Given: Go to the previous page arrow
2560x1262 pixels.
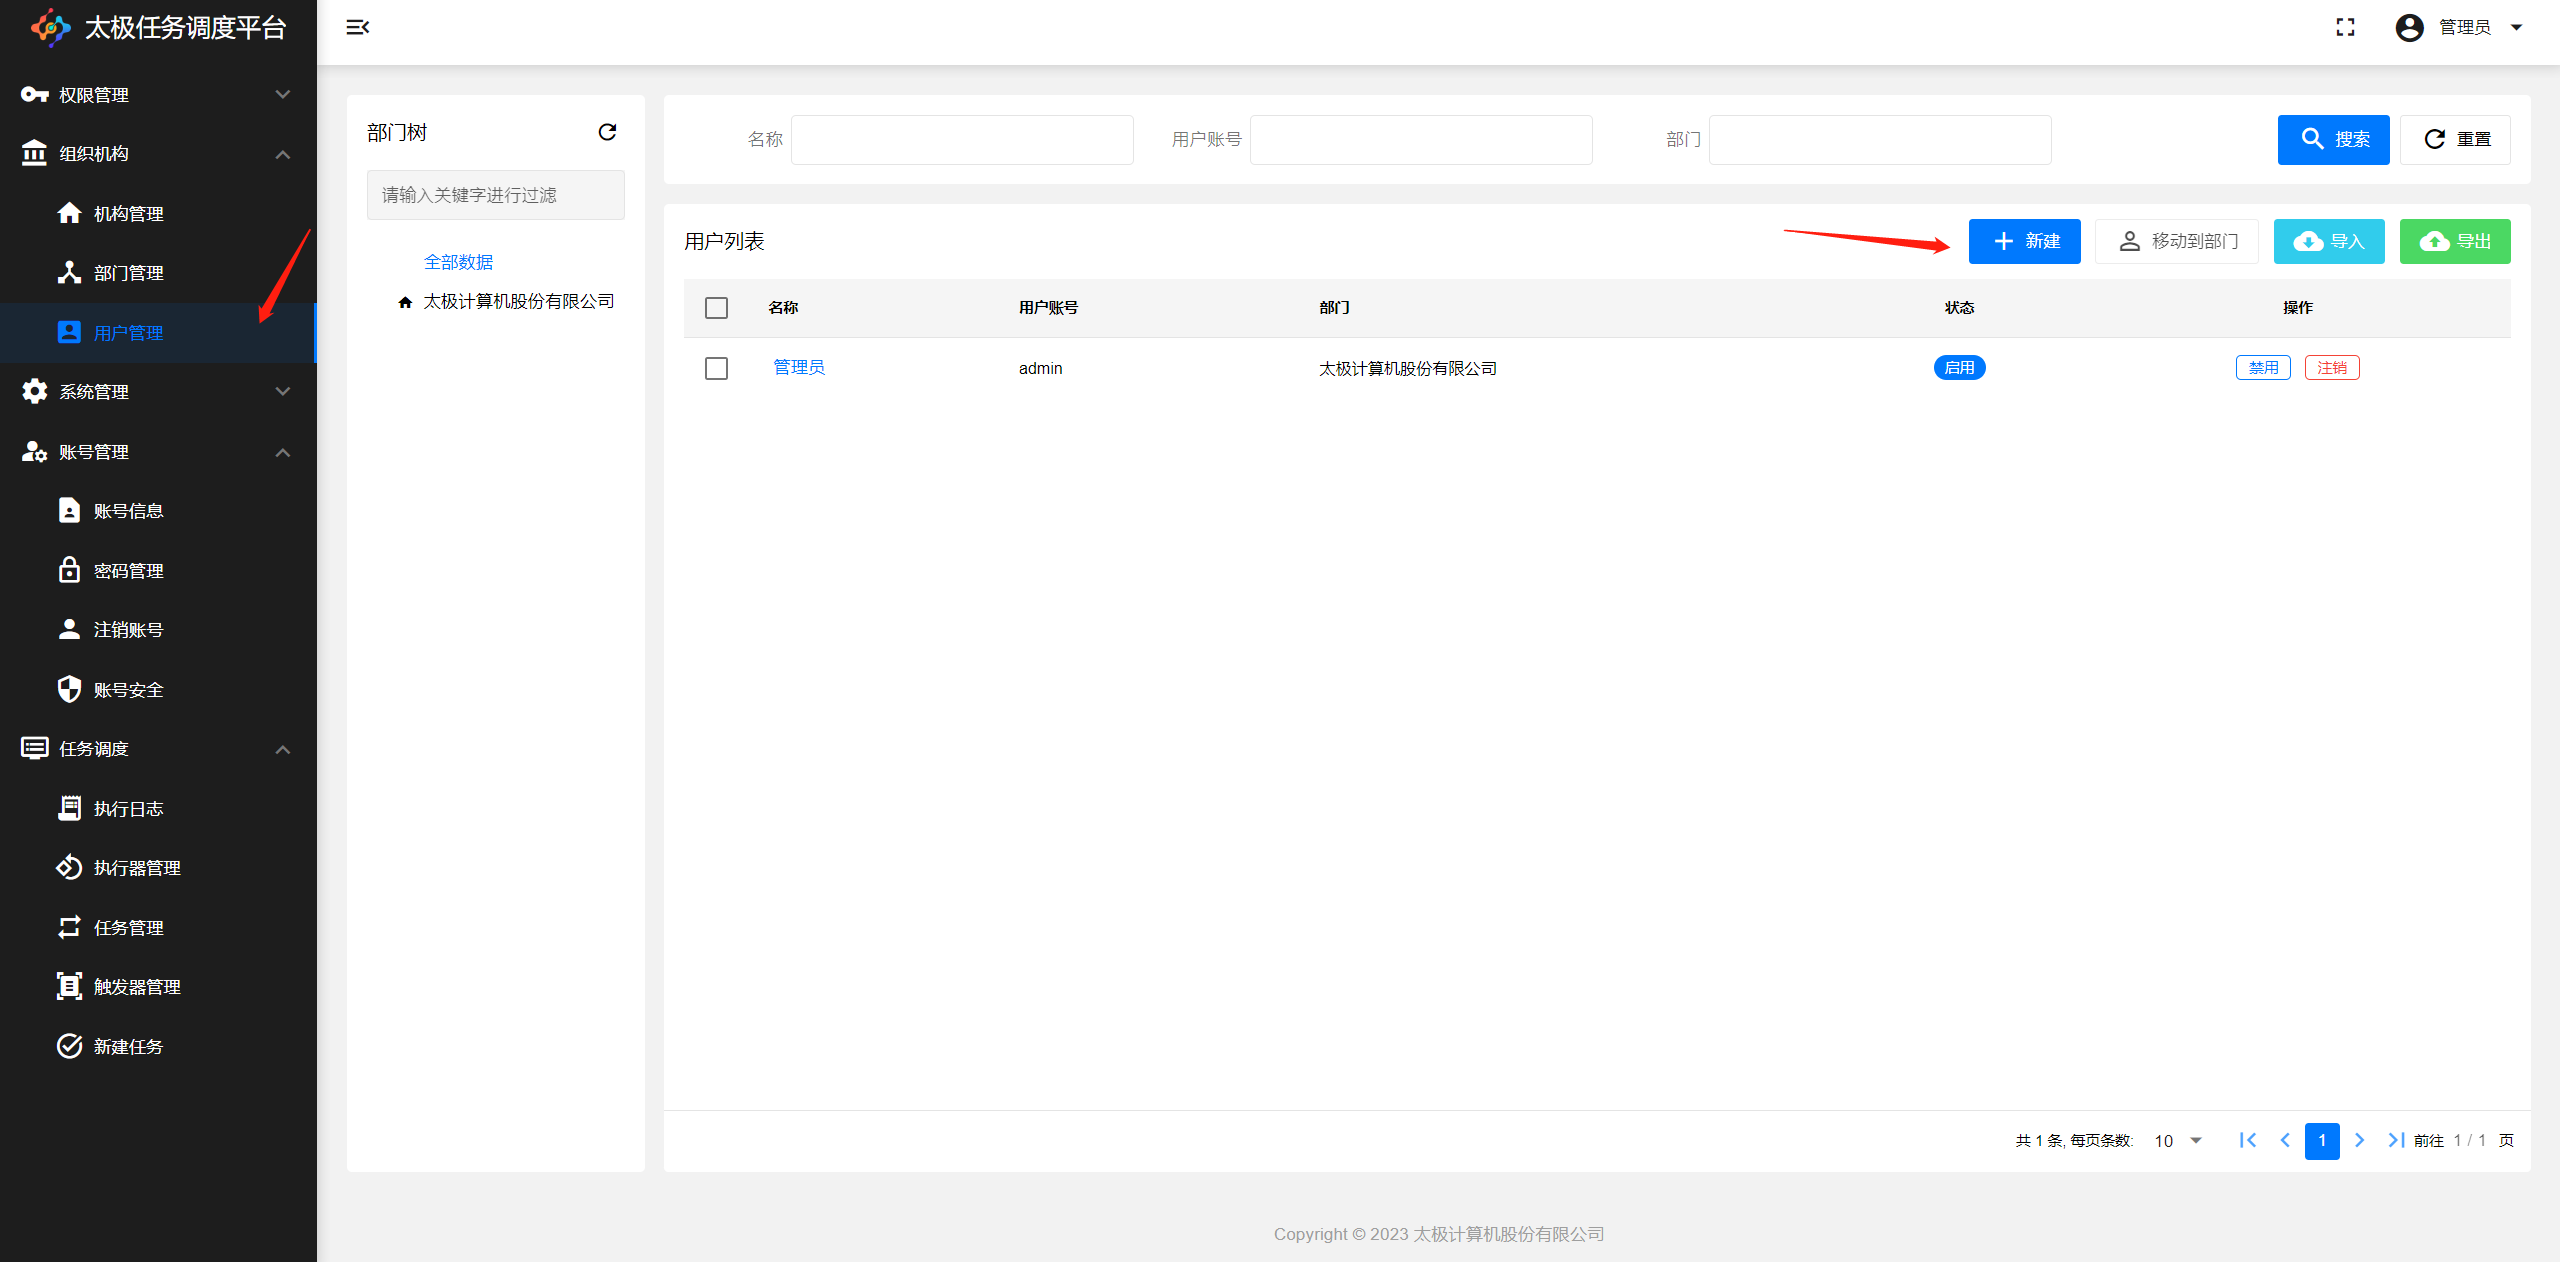Looking at the screenshot, I should pyautogui.click(x=2285, y=1140).
